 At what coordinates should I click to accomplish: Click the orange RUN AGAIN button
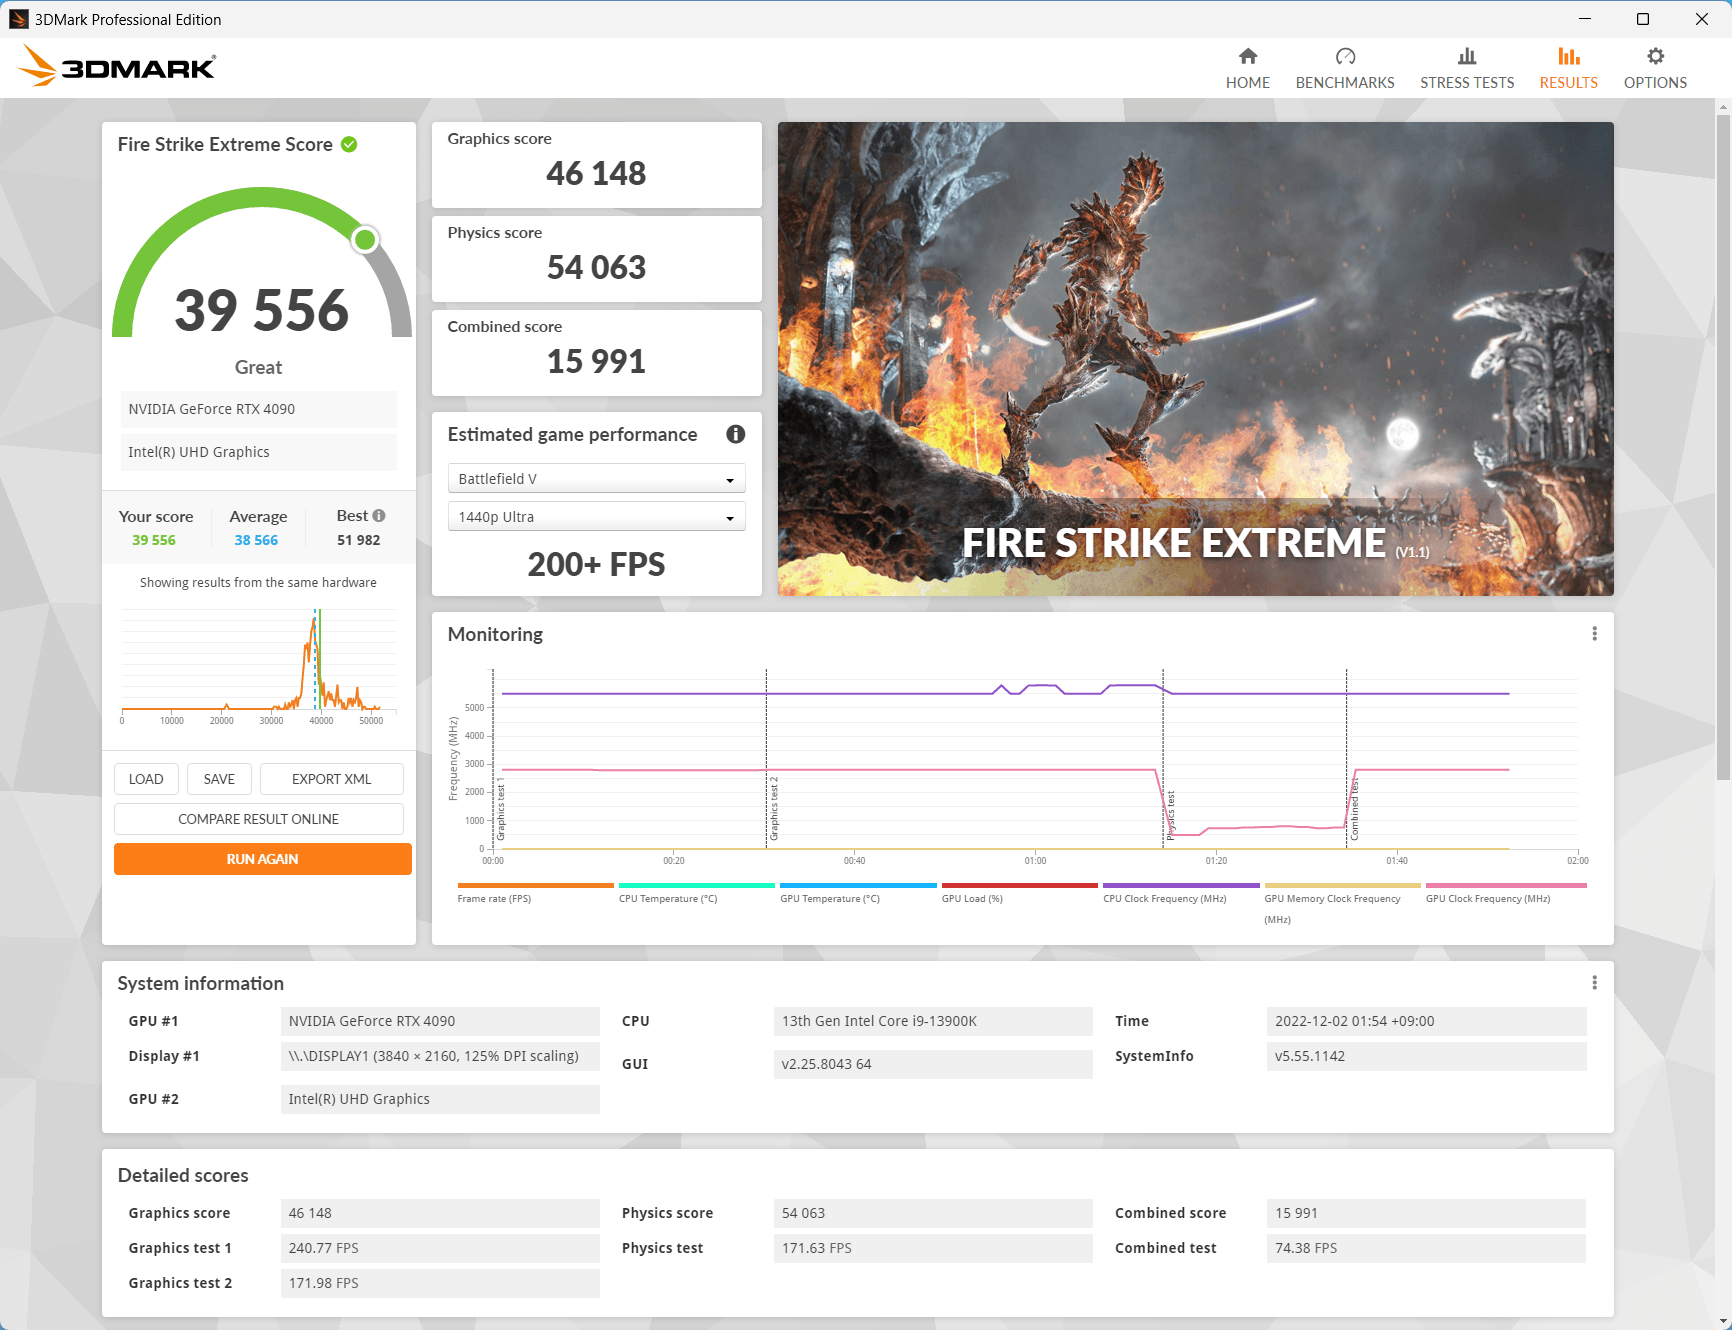(x=262, y=859)
